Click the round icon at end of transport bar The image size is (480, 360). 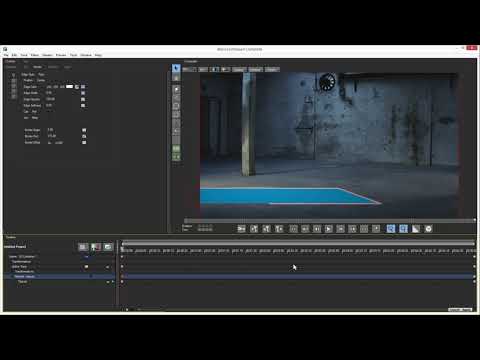[429, 229]
